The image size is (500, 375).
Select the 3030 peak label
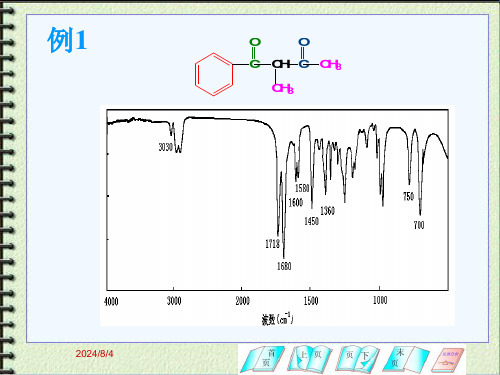166,147
